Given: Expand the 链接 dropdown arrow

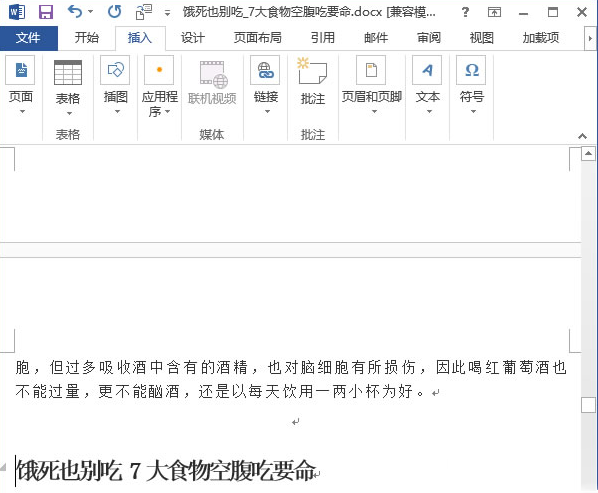Looking at the screenshot, I should coord(267,112).
